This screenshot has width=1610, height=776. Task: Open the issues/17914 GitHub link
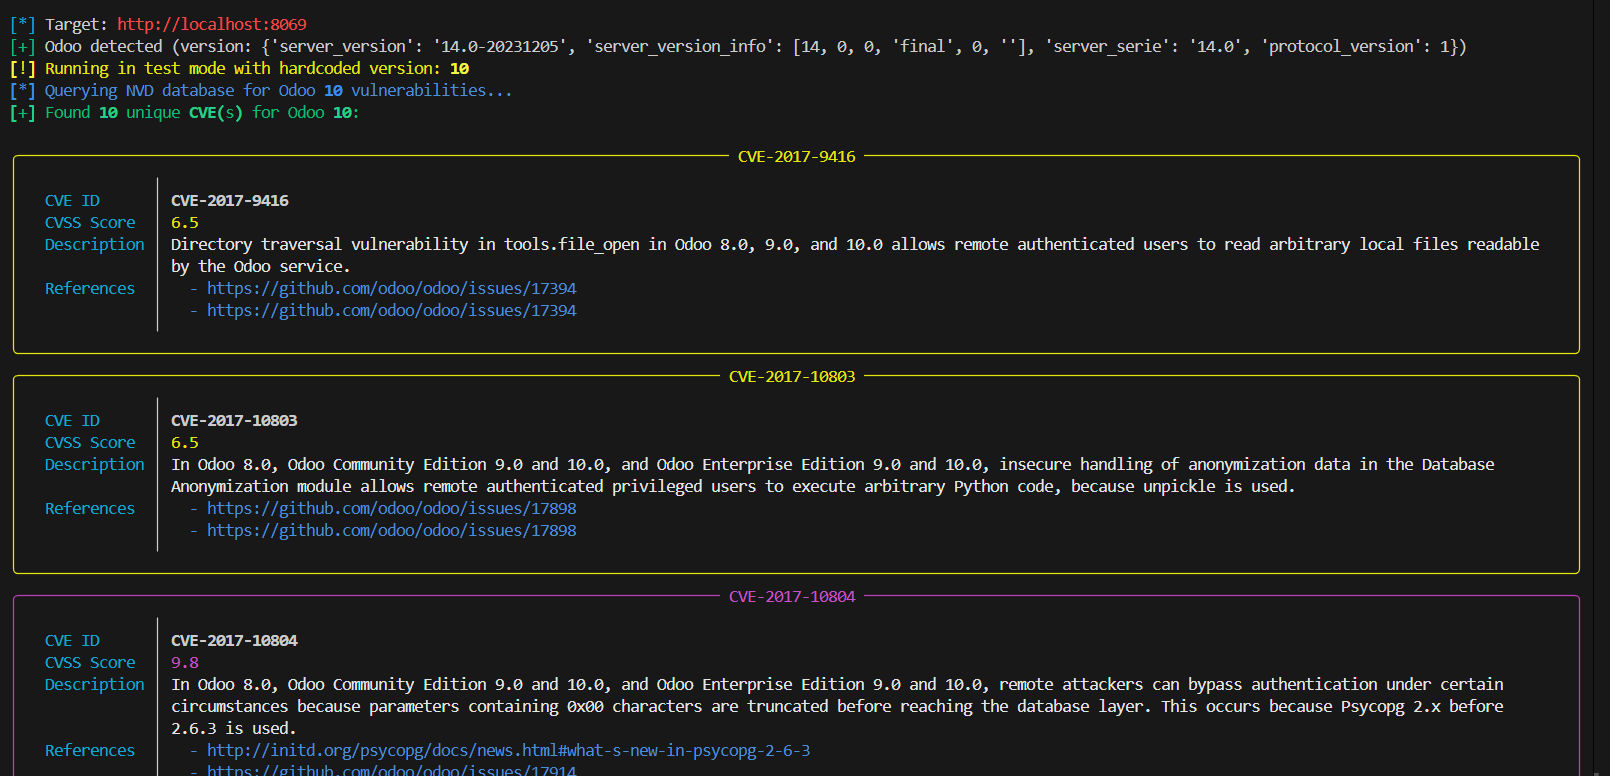click(x=391, y=770)
